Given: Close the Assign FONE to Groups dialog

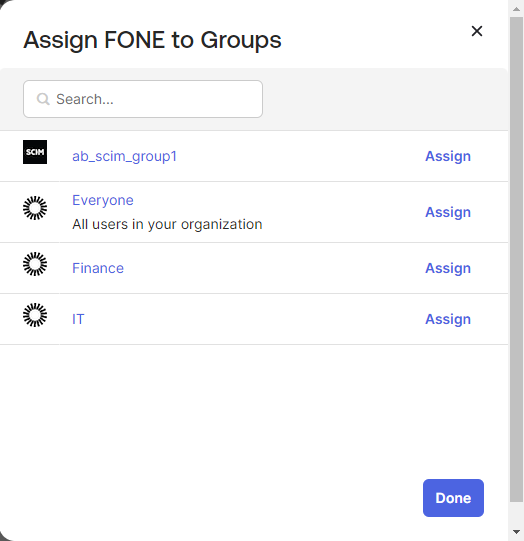Looking at the screenshot, I should point(477,31).
